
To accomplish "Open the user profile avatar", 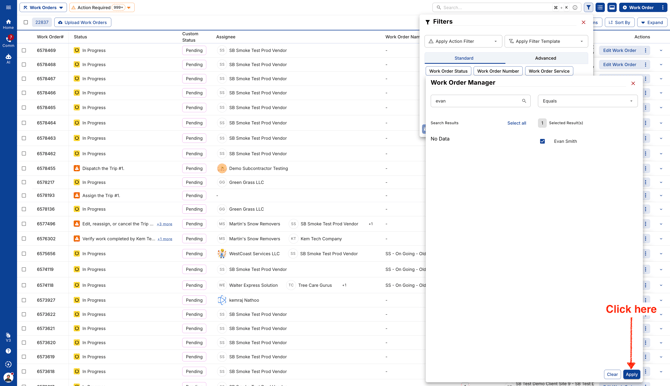I will point(8,377).
